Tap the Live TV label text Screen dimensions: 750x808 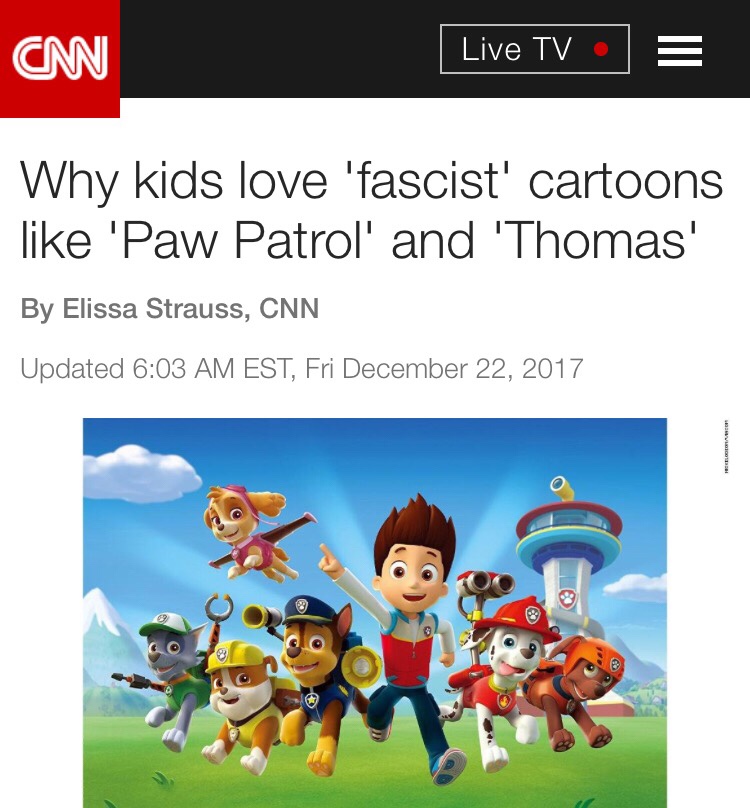coord(516,49)
